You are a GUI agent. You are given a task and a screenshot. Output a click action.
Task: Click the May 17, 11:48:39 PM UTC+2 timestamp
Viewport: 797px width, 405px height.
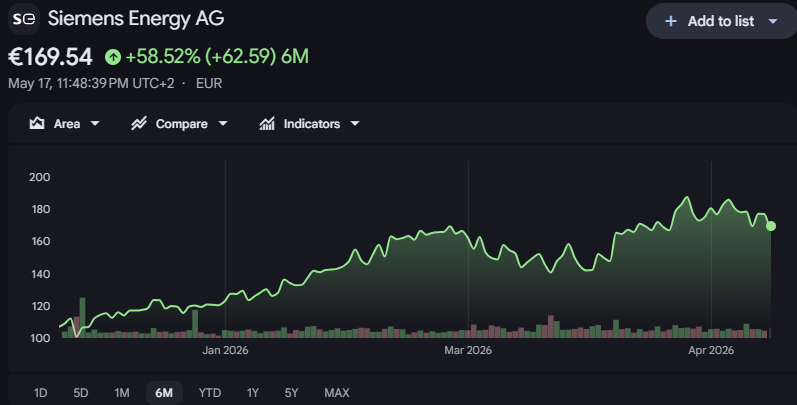91,83
